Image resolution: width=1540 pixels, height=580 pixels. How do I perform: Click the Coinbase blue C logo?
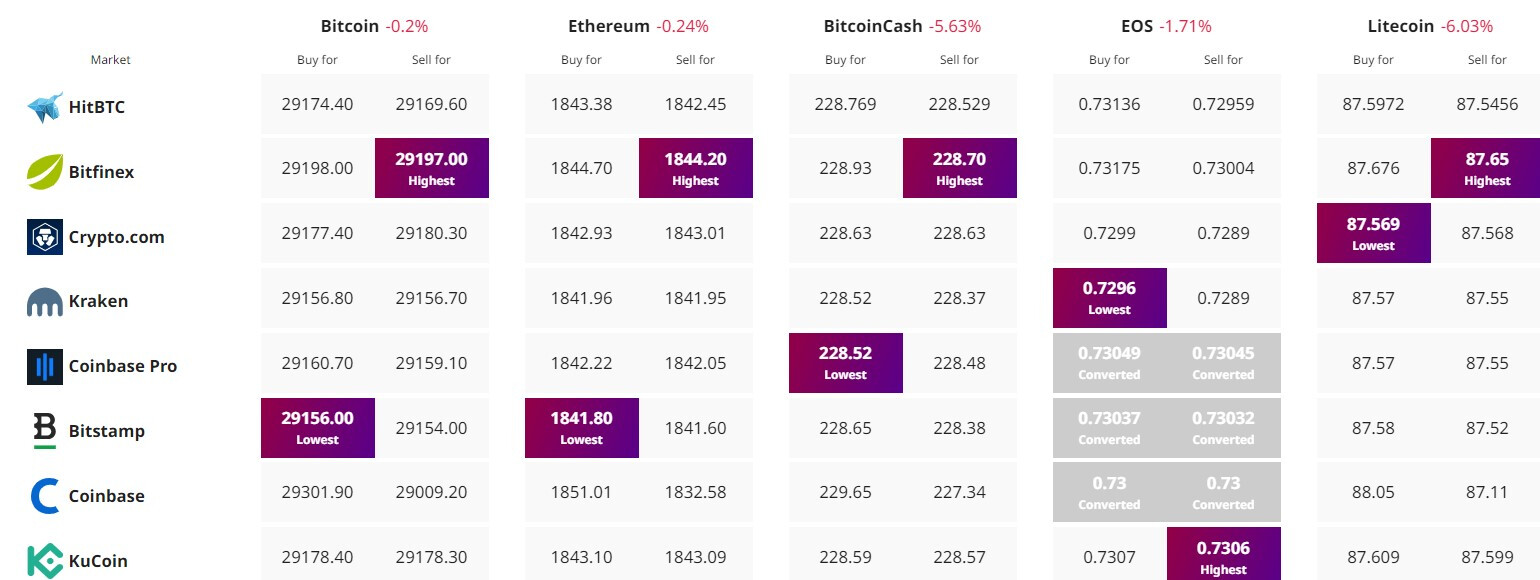click(45, 496)
